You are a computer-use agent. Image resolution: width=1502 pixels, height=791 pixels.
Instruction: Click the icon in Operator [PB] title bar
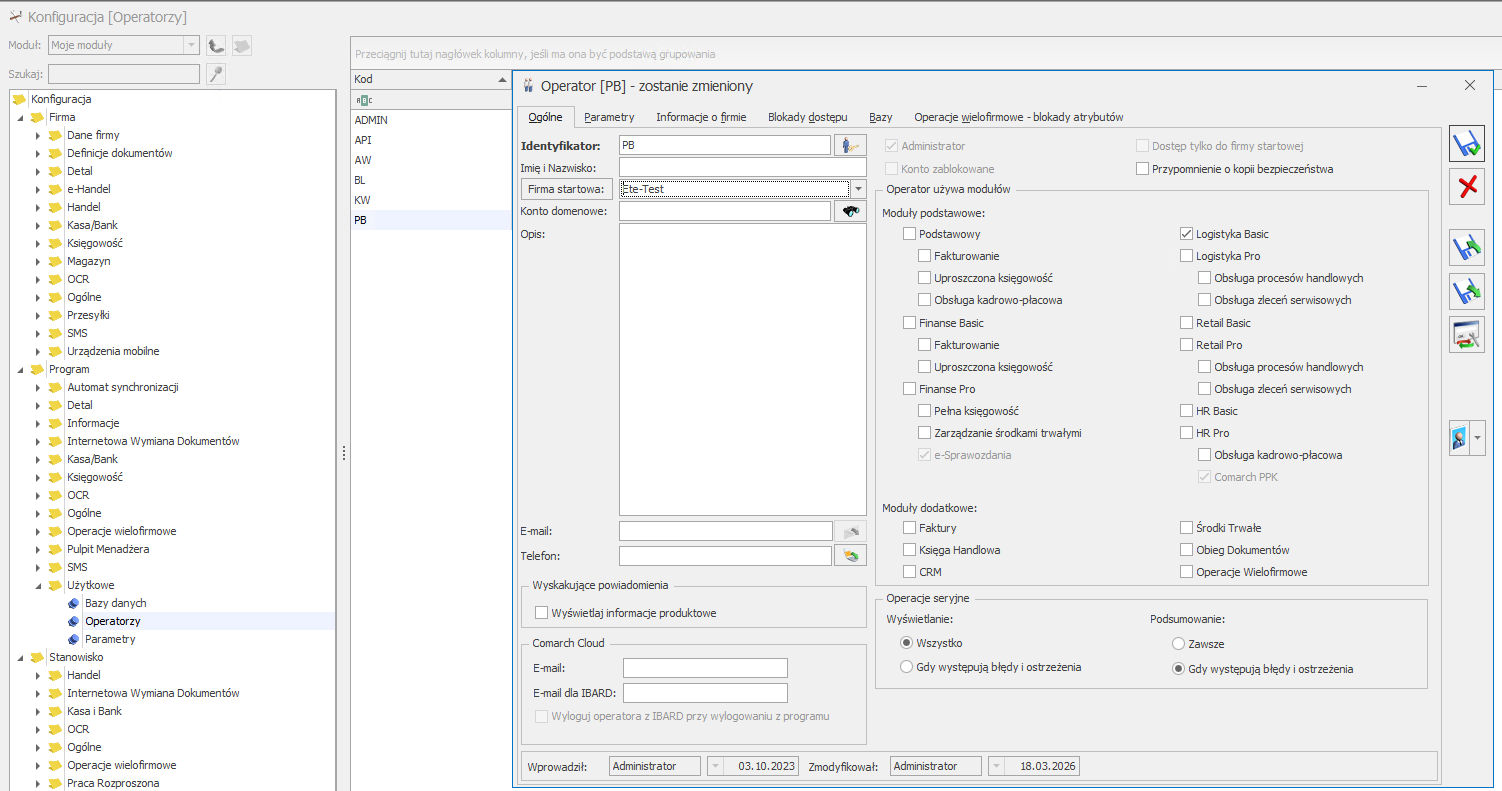528,86
